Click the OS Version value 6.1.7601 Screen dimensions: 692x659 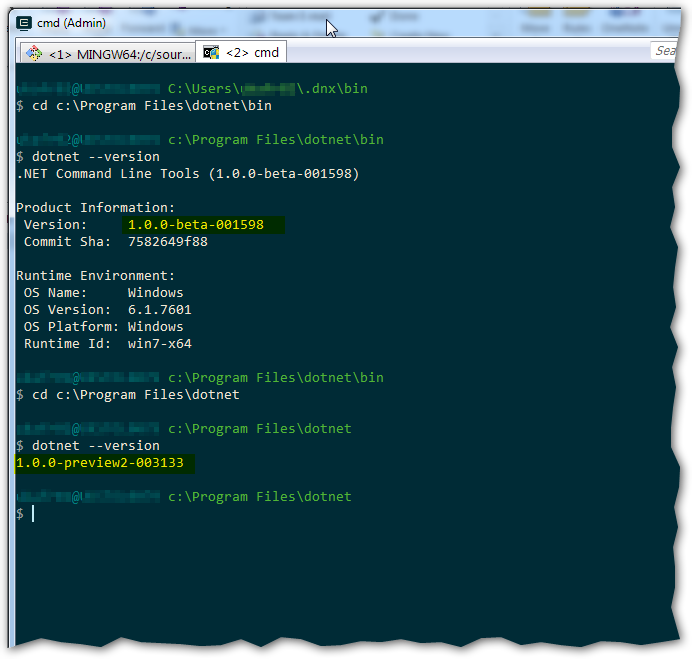[x=159, y=310]
